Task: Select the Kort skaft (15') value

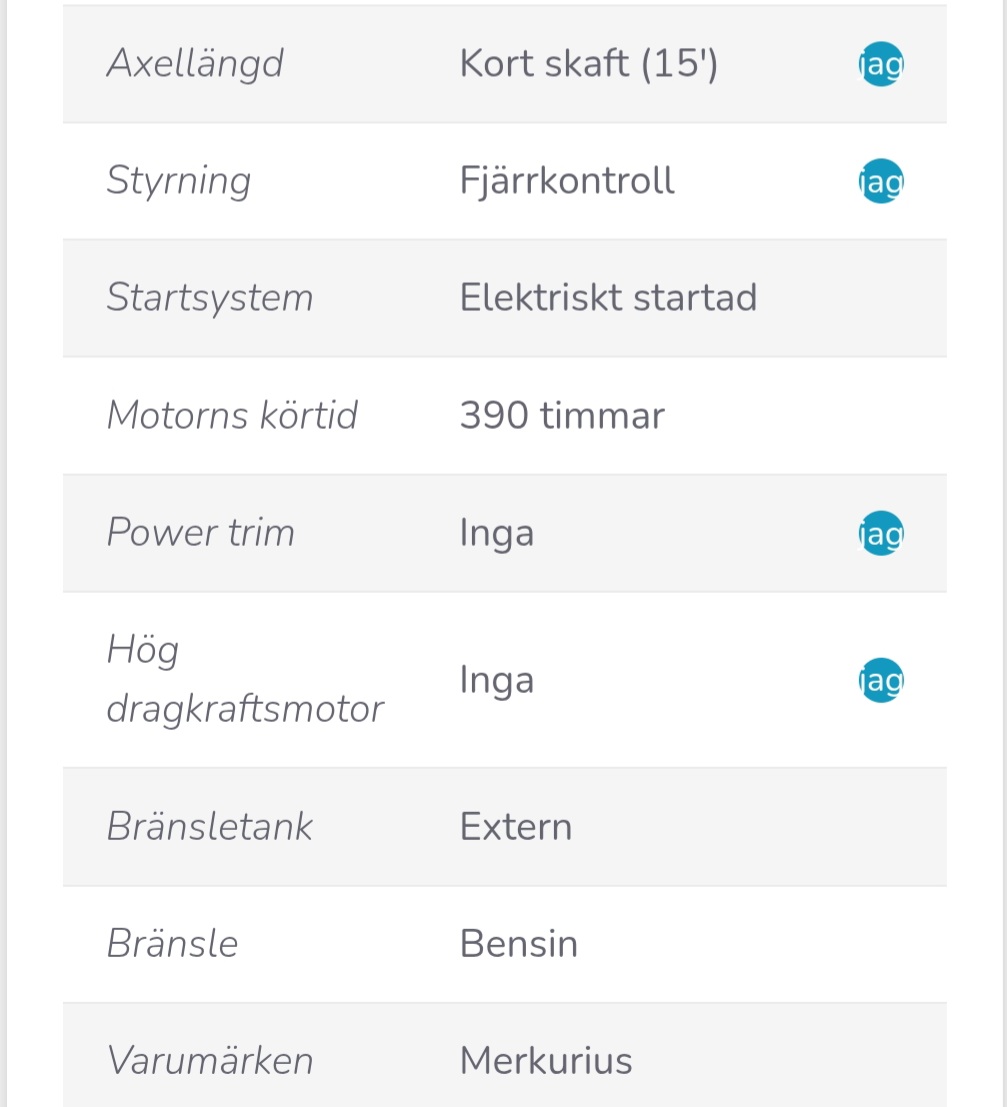Action: point(588,64)
